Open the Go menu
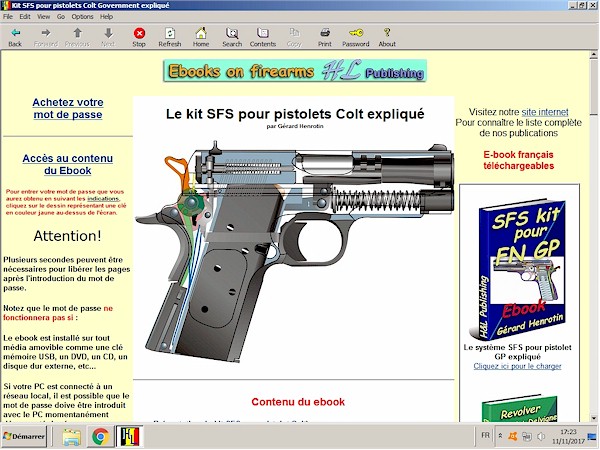Viewport: 600px width, 450px height. click(61, 16)
